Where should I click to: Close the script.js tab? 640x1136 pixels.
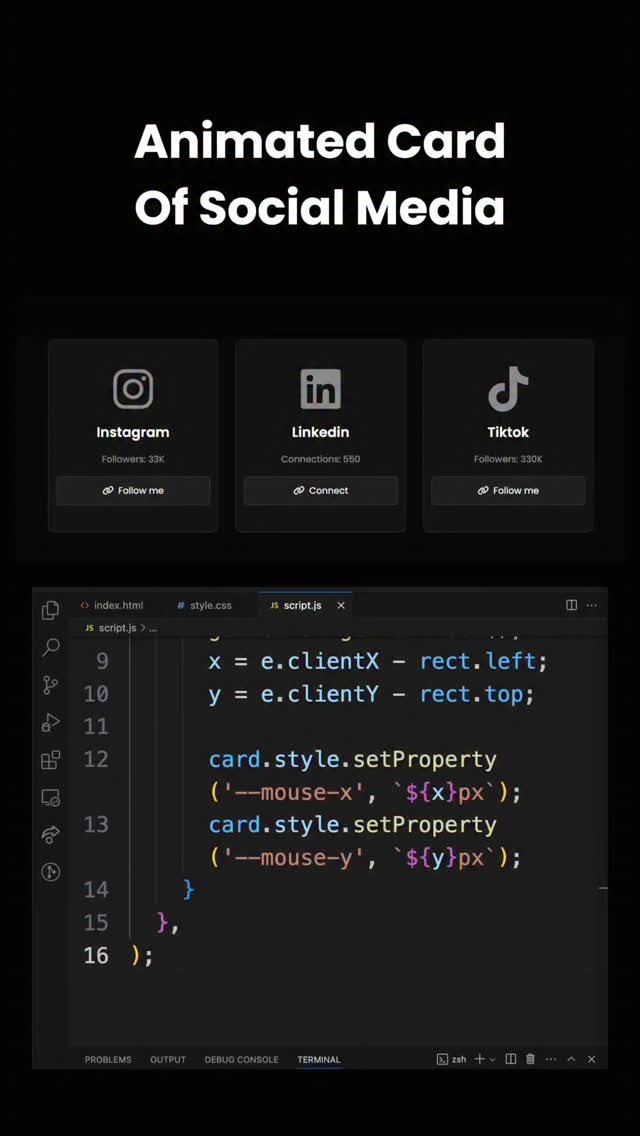click(x=341, y=605)
